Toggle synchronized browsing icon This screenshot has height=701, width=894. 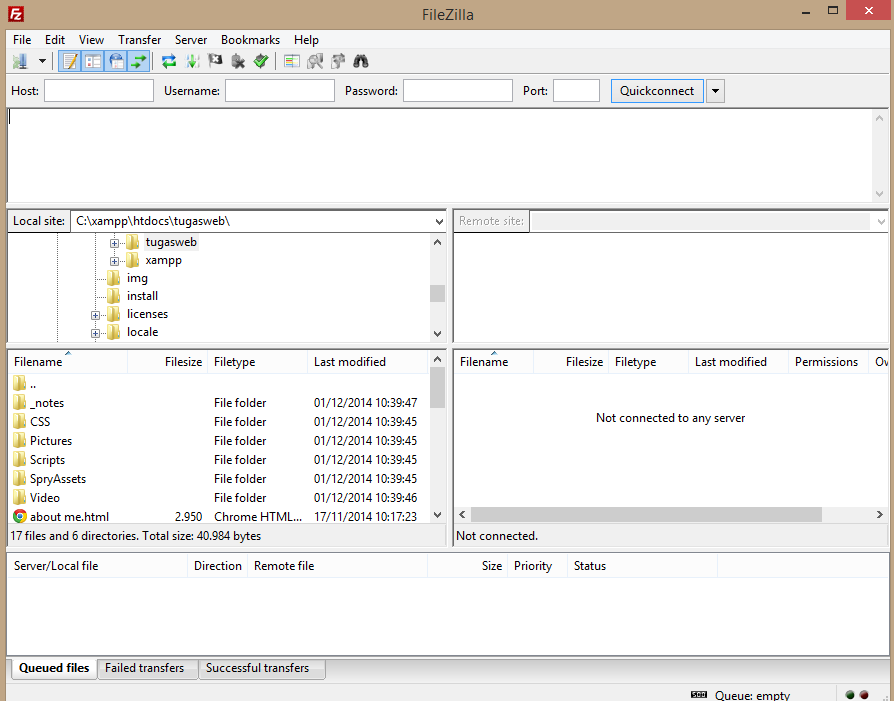(x=338, y=61)
